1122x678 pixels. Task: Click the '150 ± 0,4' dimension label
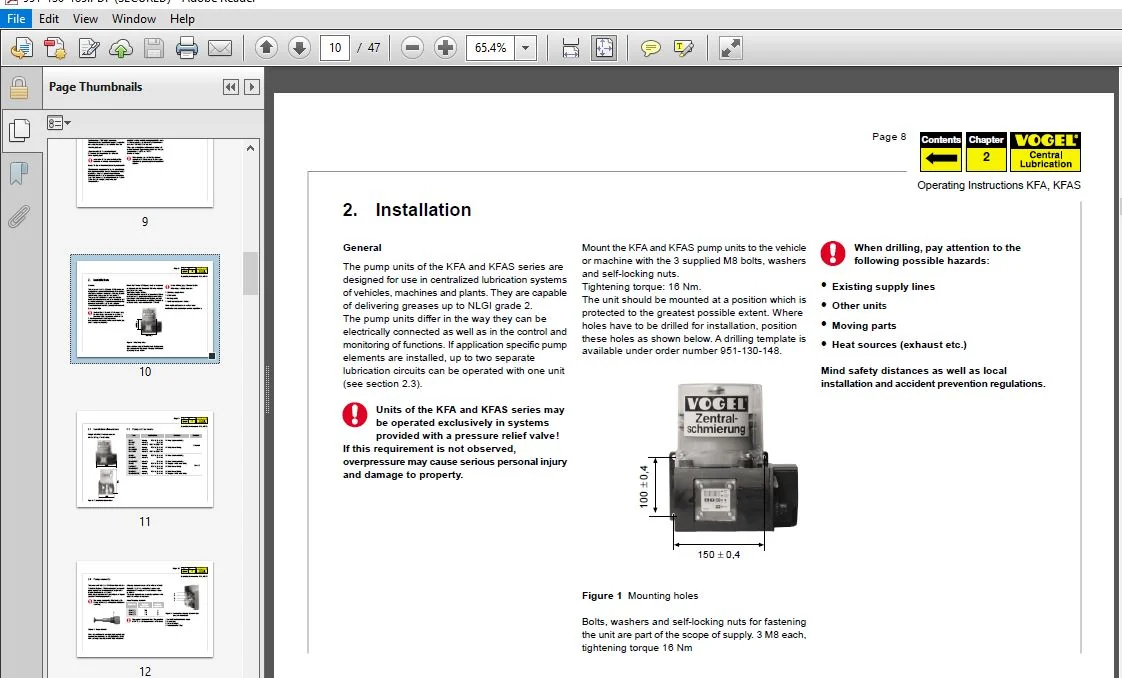tap(718, 554)
